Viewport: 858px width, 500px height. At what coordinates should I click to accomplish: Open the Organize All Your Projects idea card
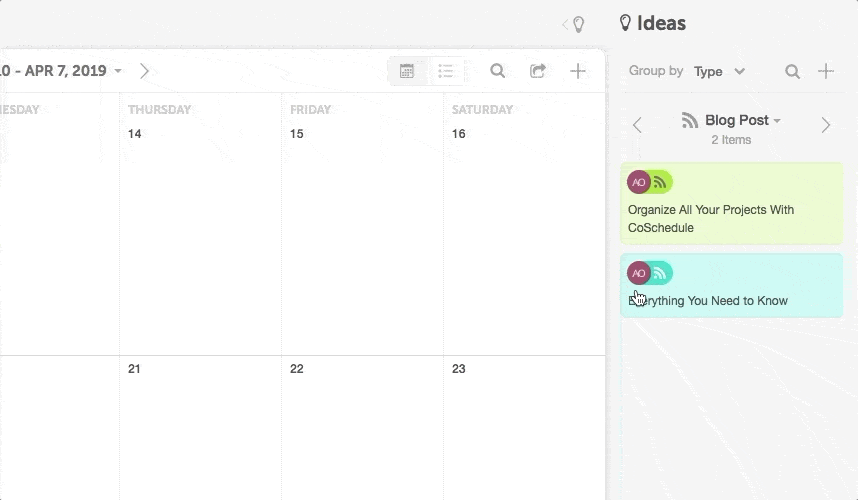click(732, 204)
